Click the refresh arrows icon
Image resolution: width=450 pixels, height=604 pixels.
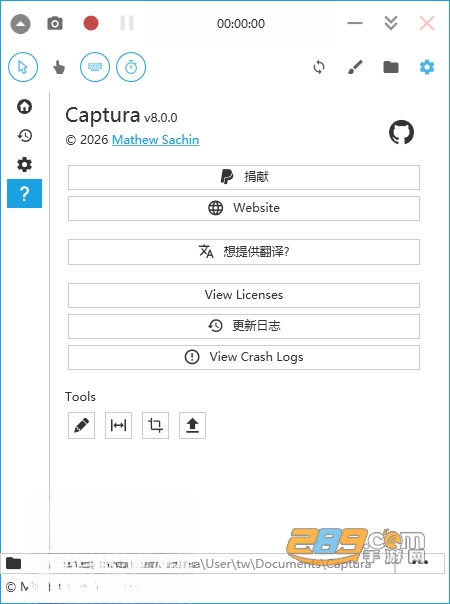[319, 67]
